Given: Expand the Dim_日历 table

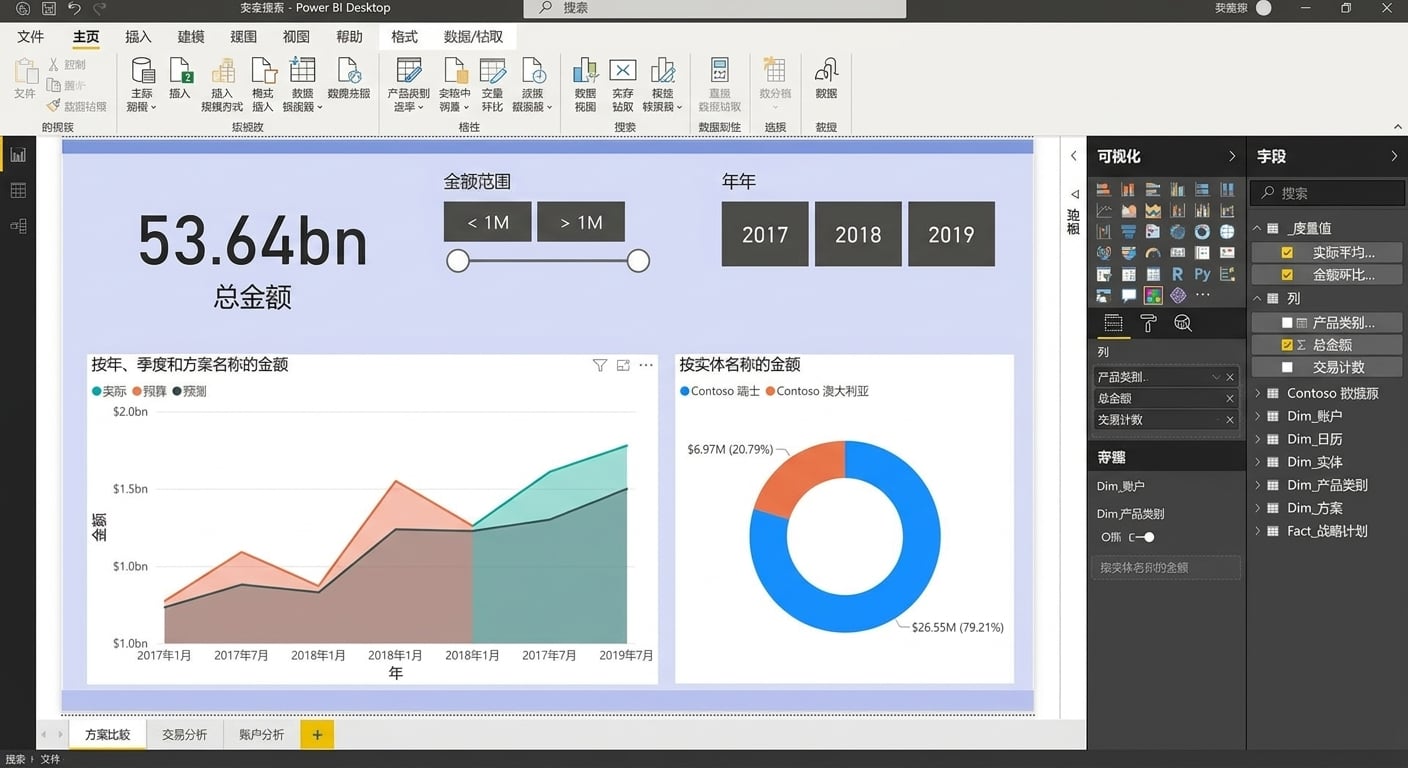Looking at the screenshot, I should click(1258, 439).
